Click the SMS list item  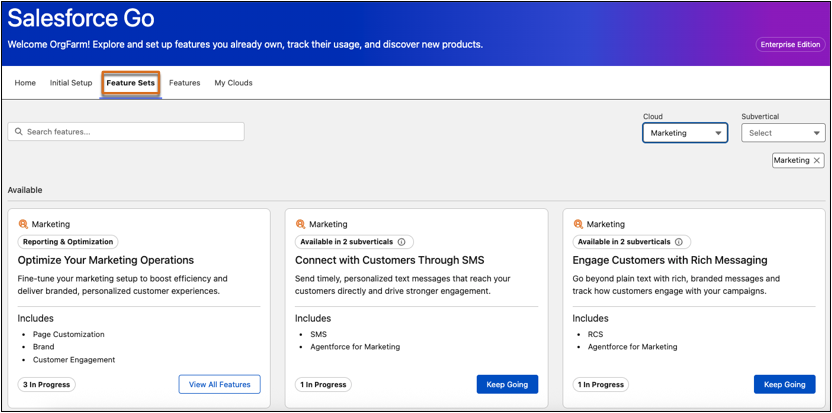pyautogui.click(x=319, y=334)
